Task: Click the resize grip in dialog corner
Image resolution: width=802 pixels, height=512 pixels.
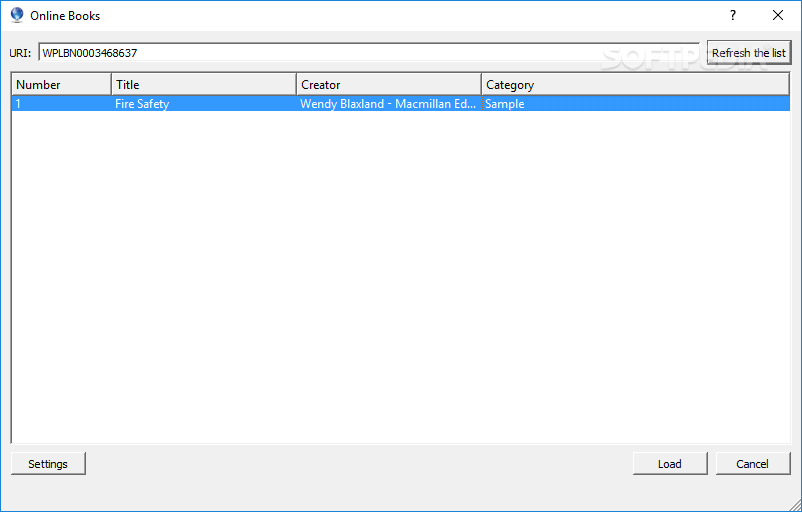Action: pyautogui.click(x=794, y=504)
